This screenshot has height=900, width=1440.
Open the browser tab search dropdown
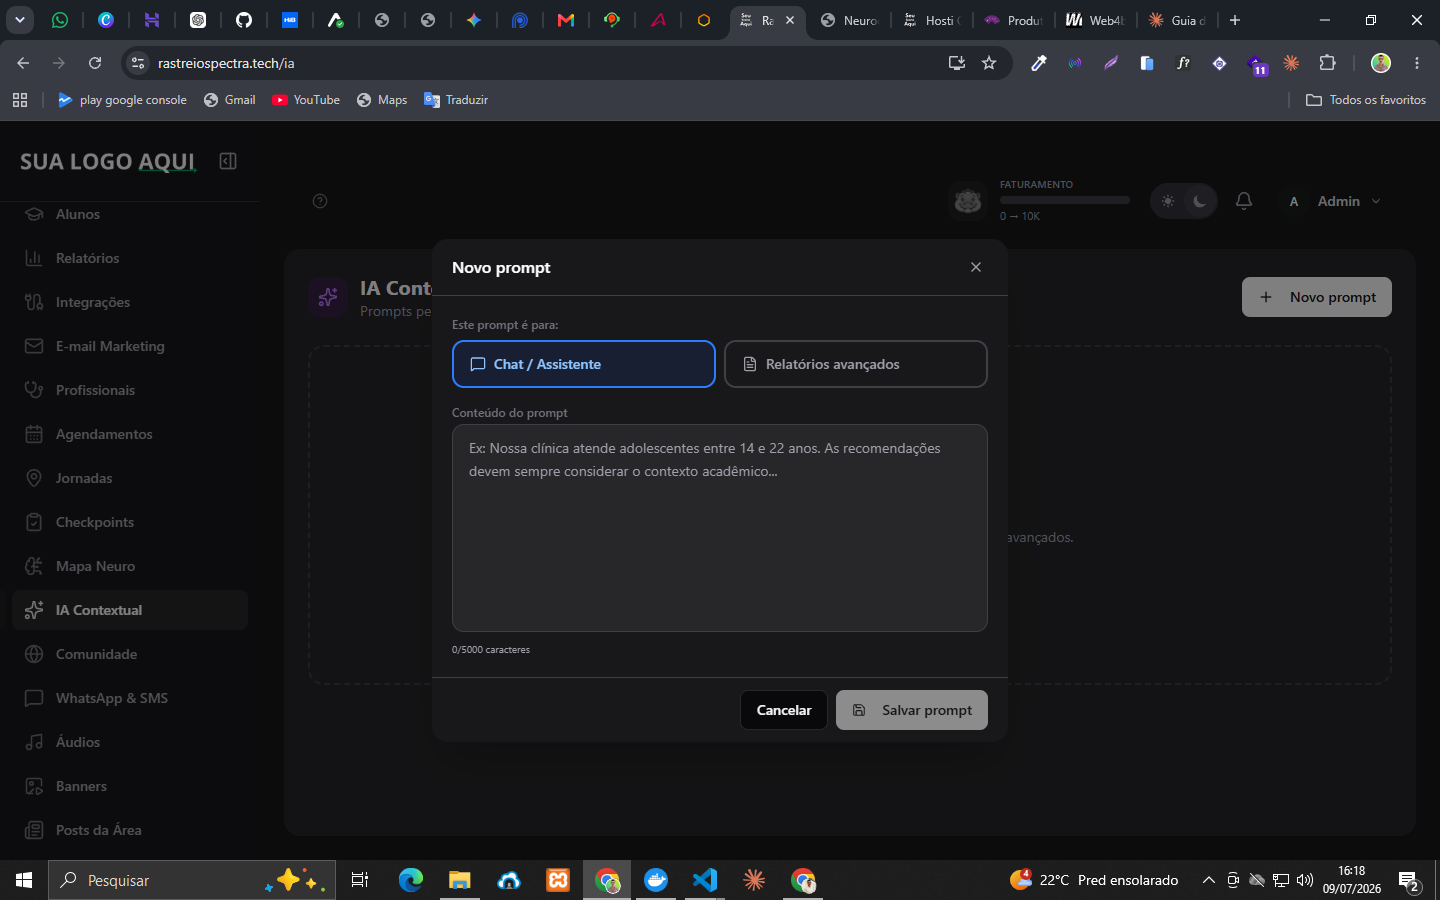click(x=19, y=20)
